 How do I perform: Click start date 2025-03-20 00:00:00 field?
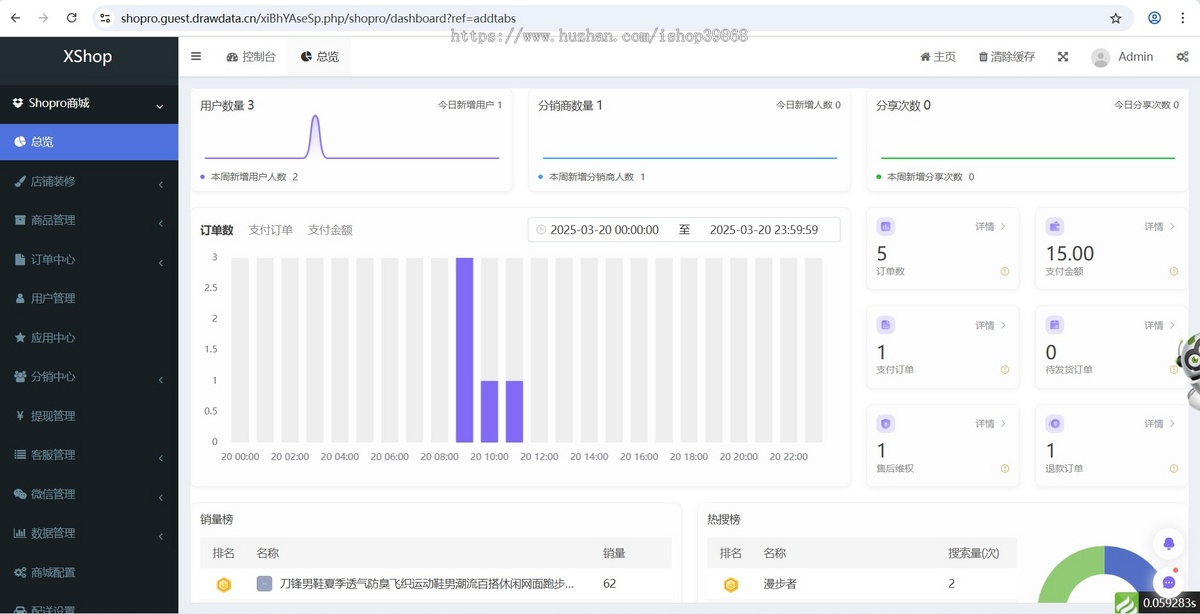[605, 230]
